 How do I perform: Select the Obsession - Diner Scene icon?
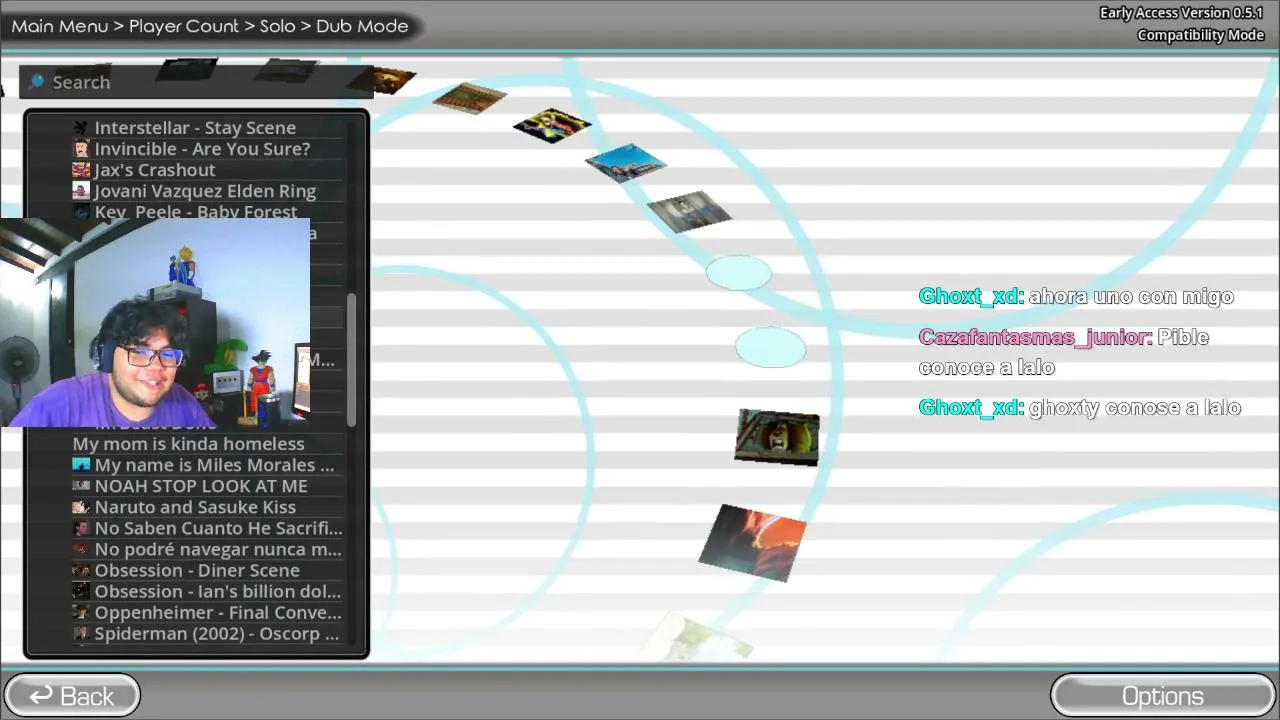click(x=81, y=570)
